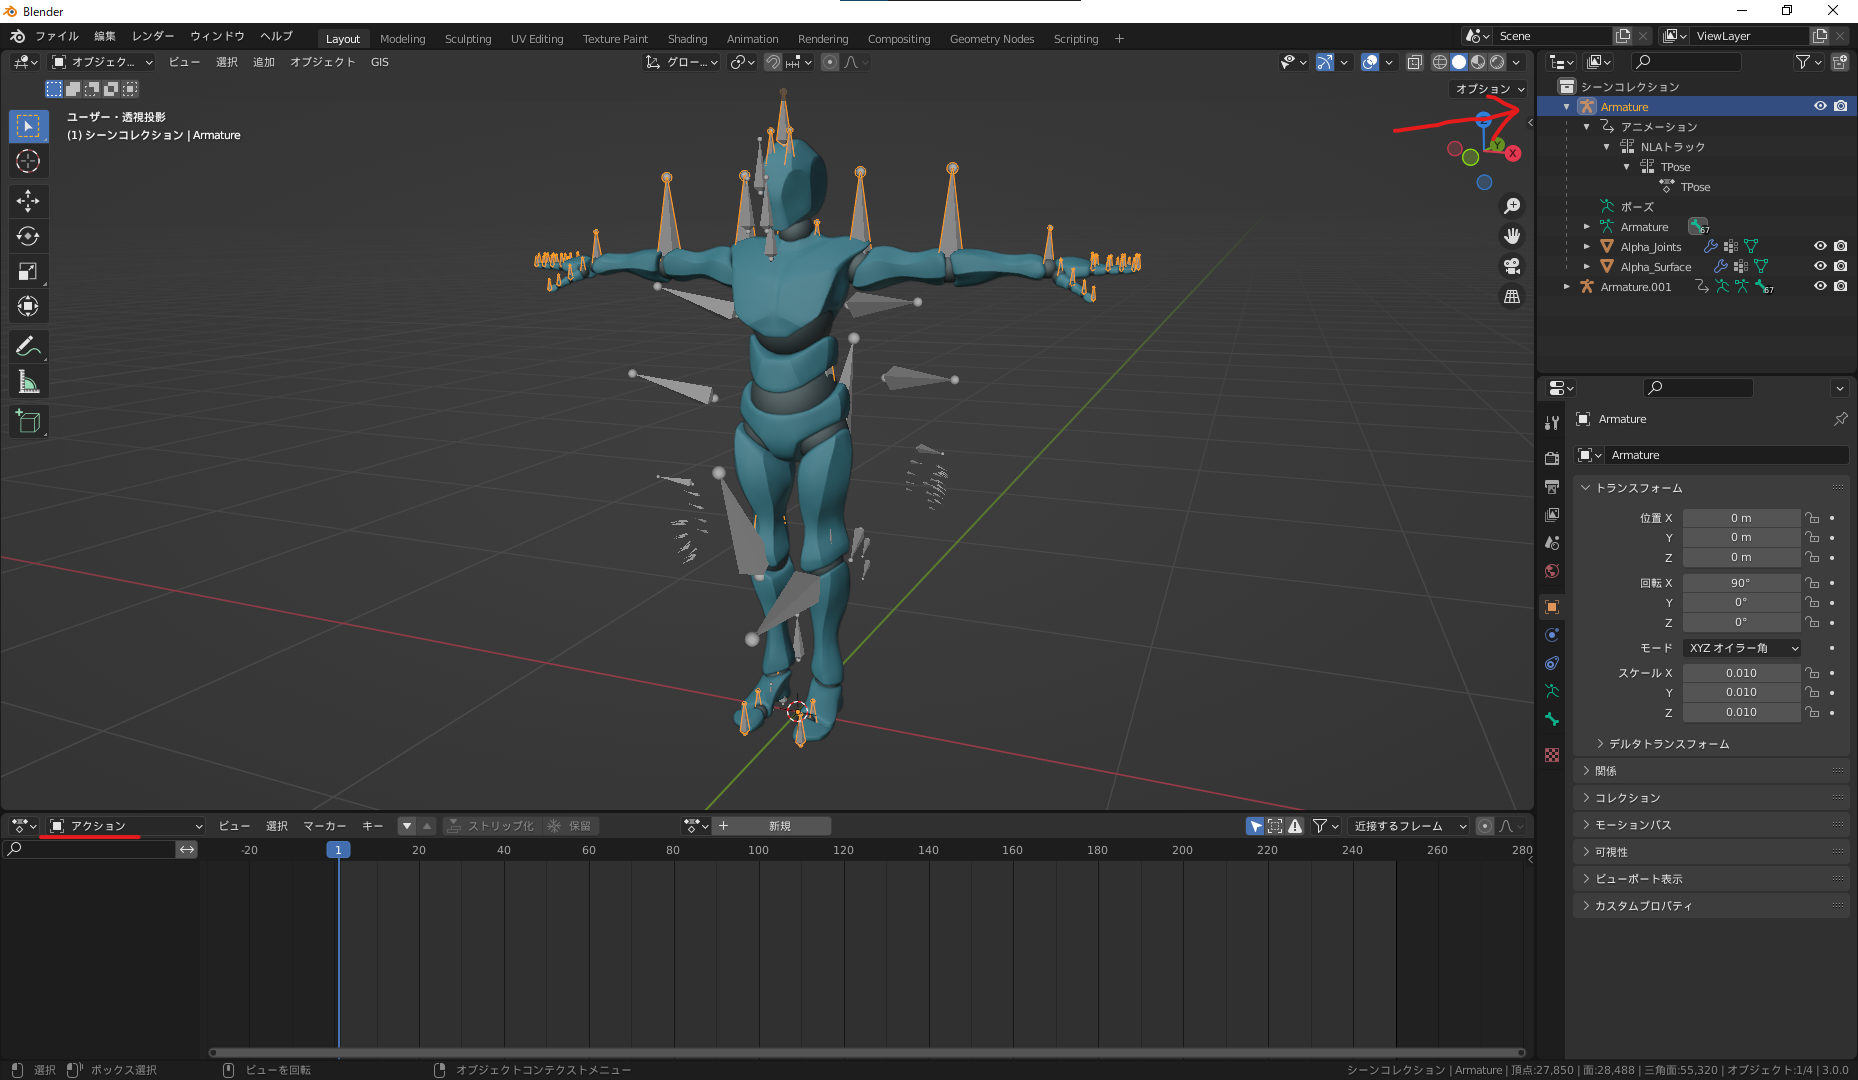Select the Annotate tool
1858x1080 pixels.
tap(29, 346)
